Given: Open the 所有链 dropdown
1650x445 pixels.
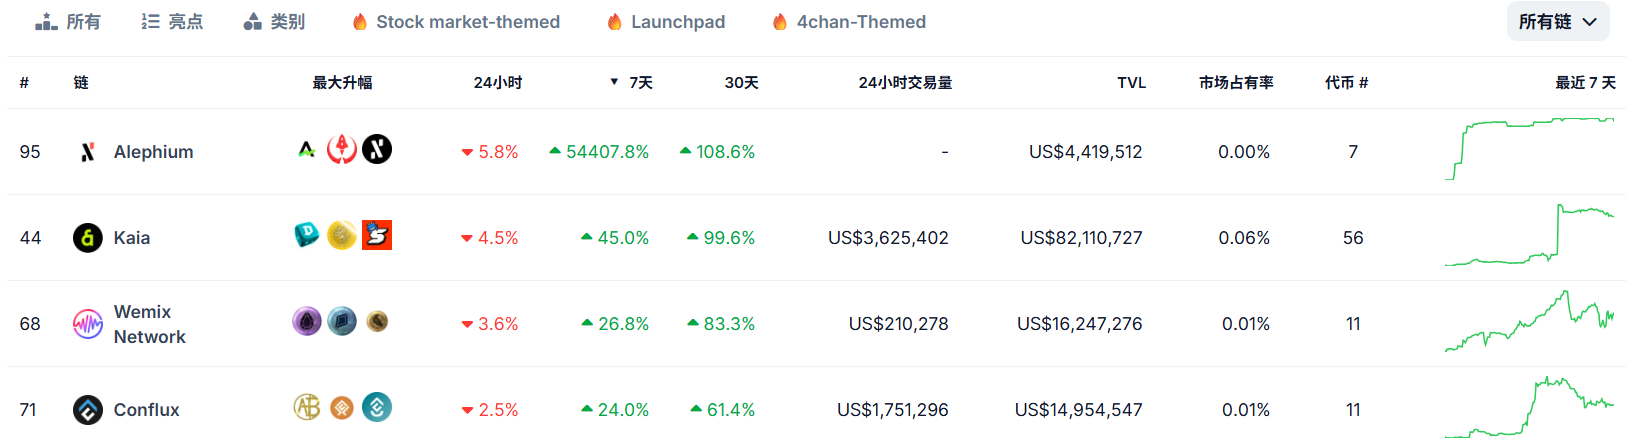Looking at the screenshot, I should pos(1557,22).
